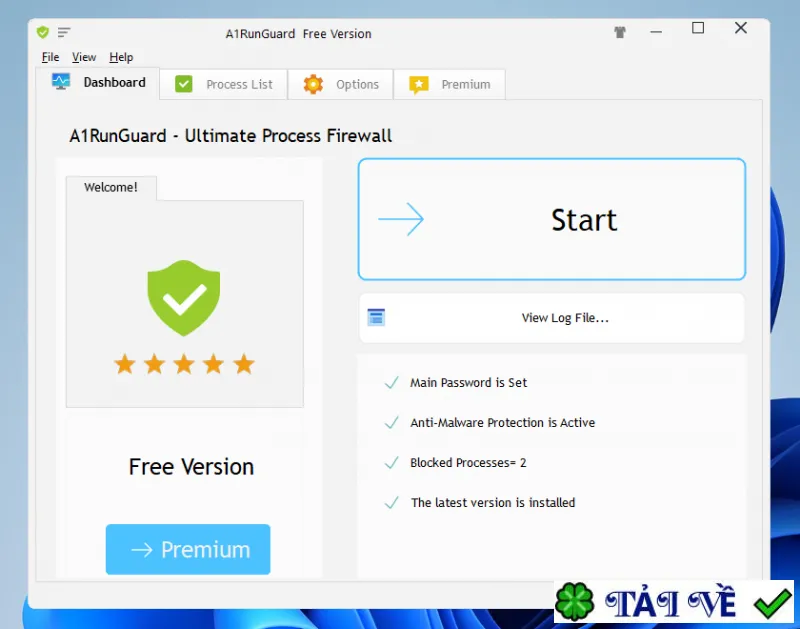The image size is (800, 629).
Task: Click the Free Version label
Action: [191, 467]
